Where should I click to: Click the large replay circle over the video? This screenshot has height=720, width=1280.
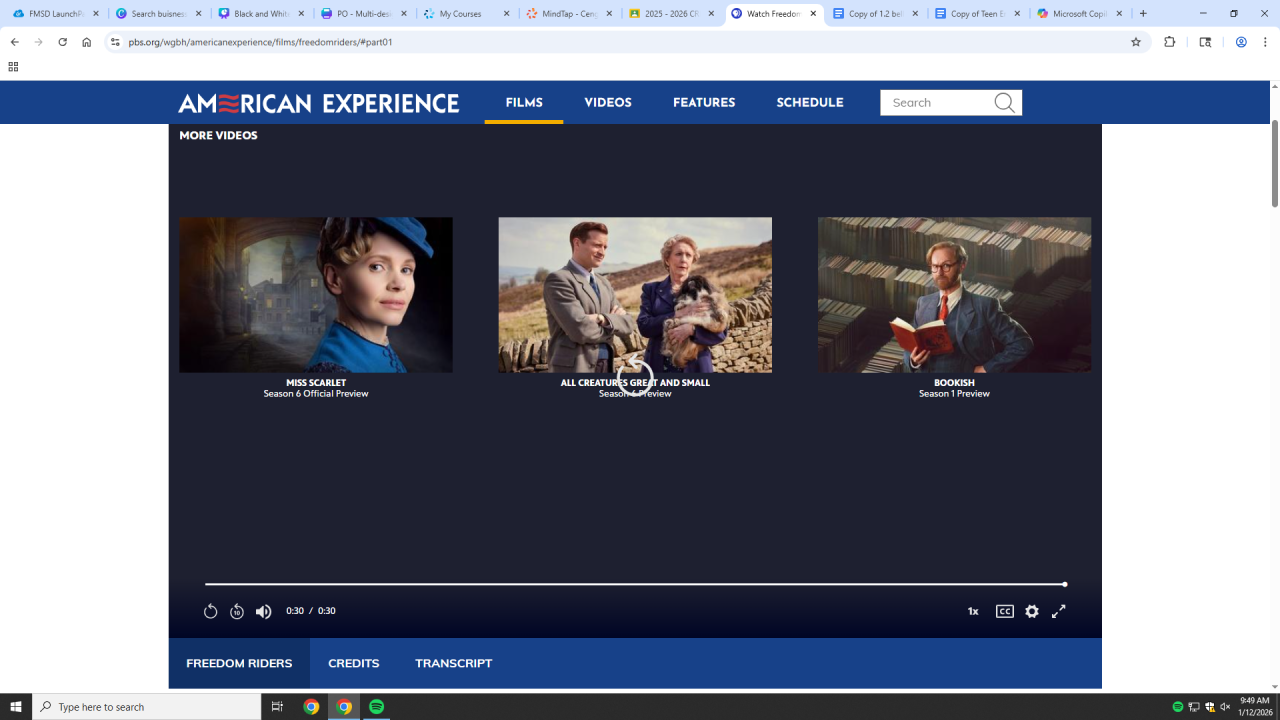click(x=635, y=378)
